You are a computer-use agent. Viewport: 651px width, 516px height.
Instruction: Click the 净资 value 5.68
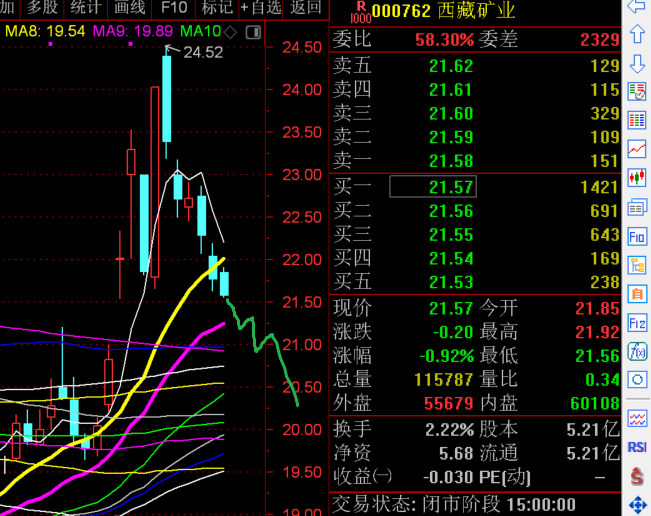tap(456, 453)
